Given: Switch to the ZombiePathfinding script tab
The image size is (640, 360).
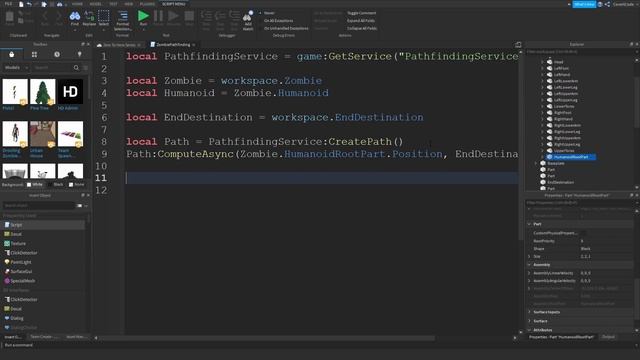Looking at the screenshot, I should [173, 44].
